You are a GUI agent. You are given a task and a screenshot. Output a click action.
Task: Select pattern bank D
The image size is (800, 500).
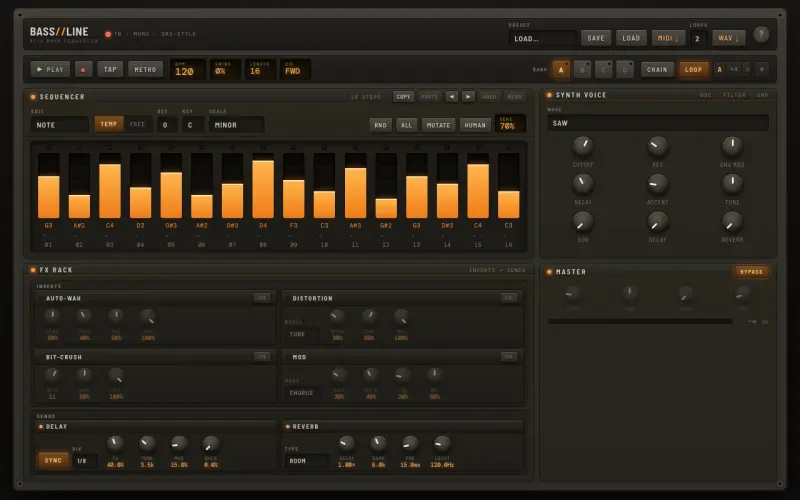[624, 70]
